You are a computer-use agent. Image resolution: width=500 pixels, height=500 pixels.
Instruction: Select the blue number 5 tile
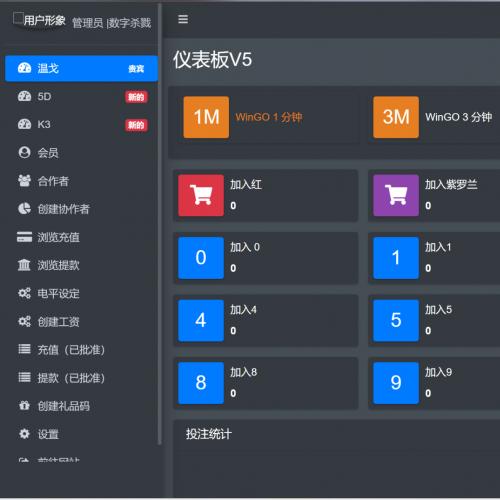pyautogui.click(x=396, y=320)
